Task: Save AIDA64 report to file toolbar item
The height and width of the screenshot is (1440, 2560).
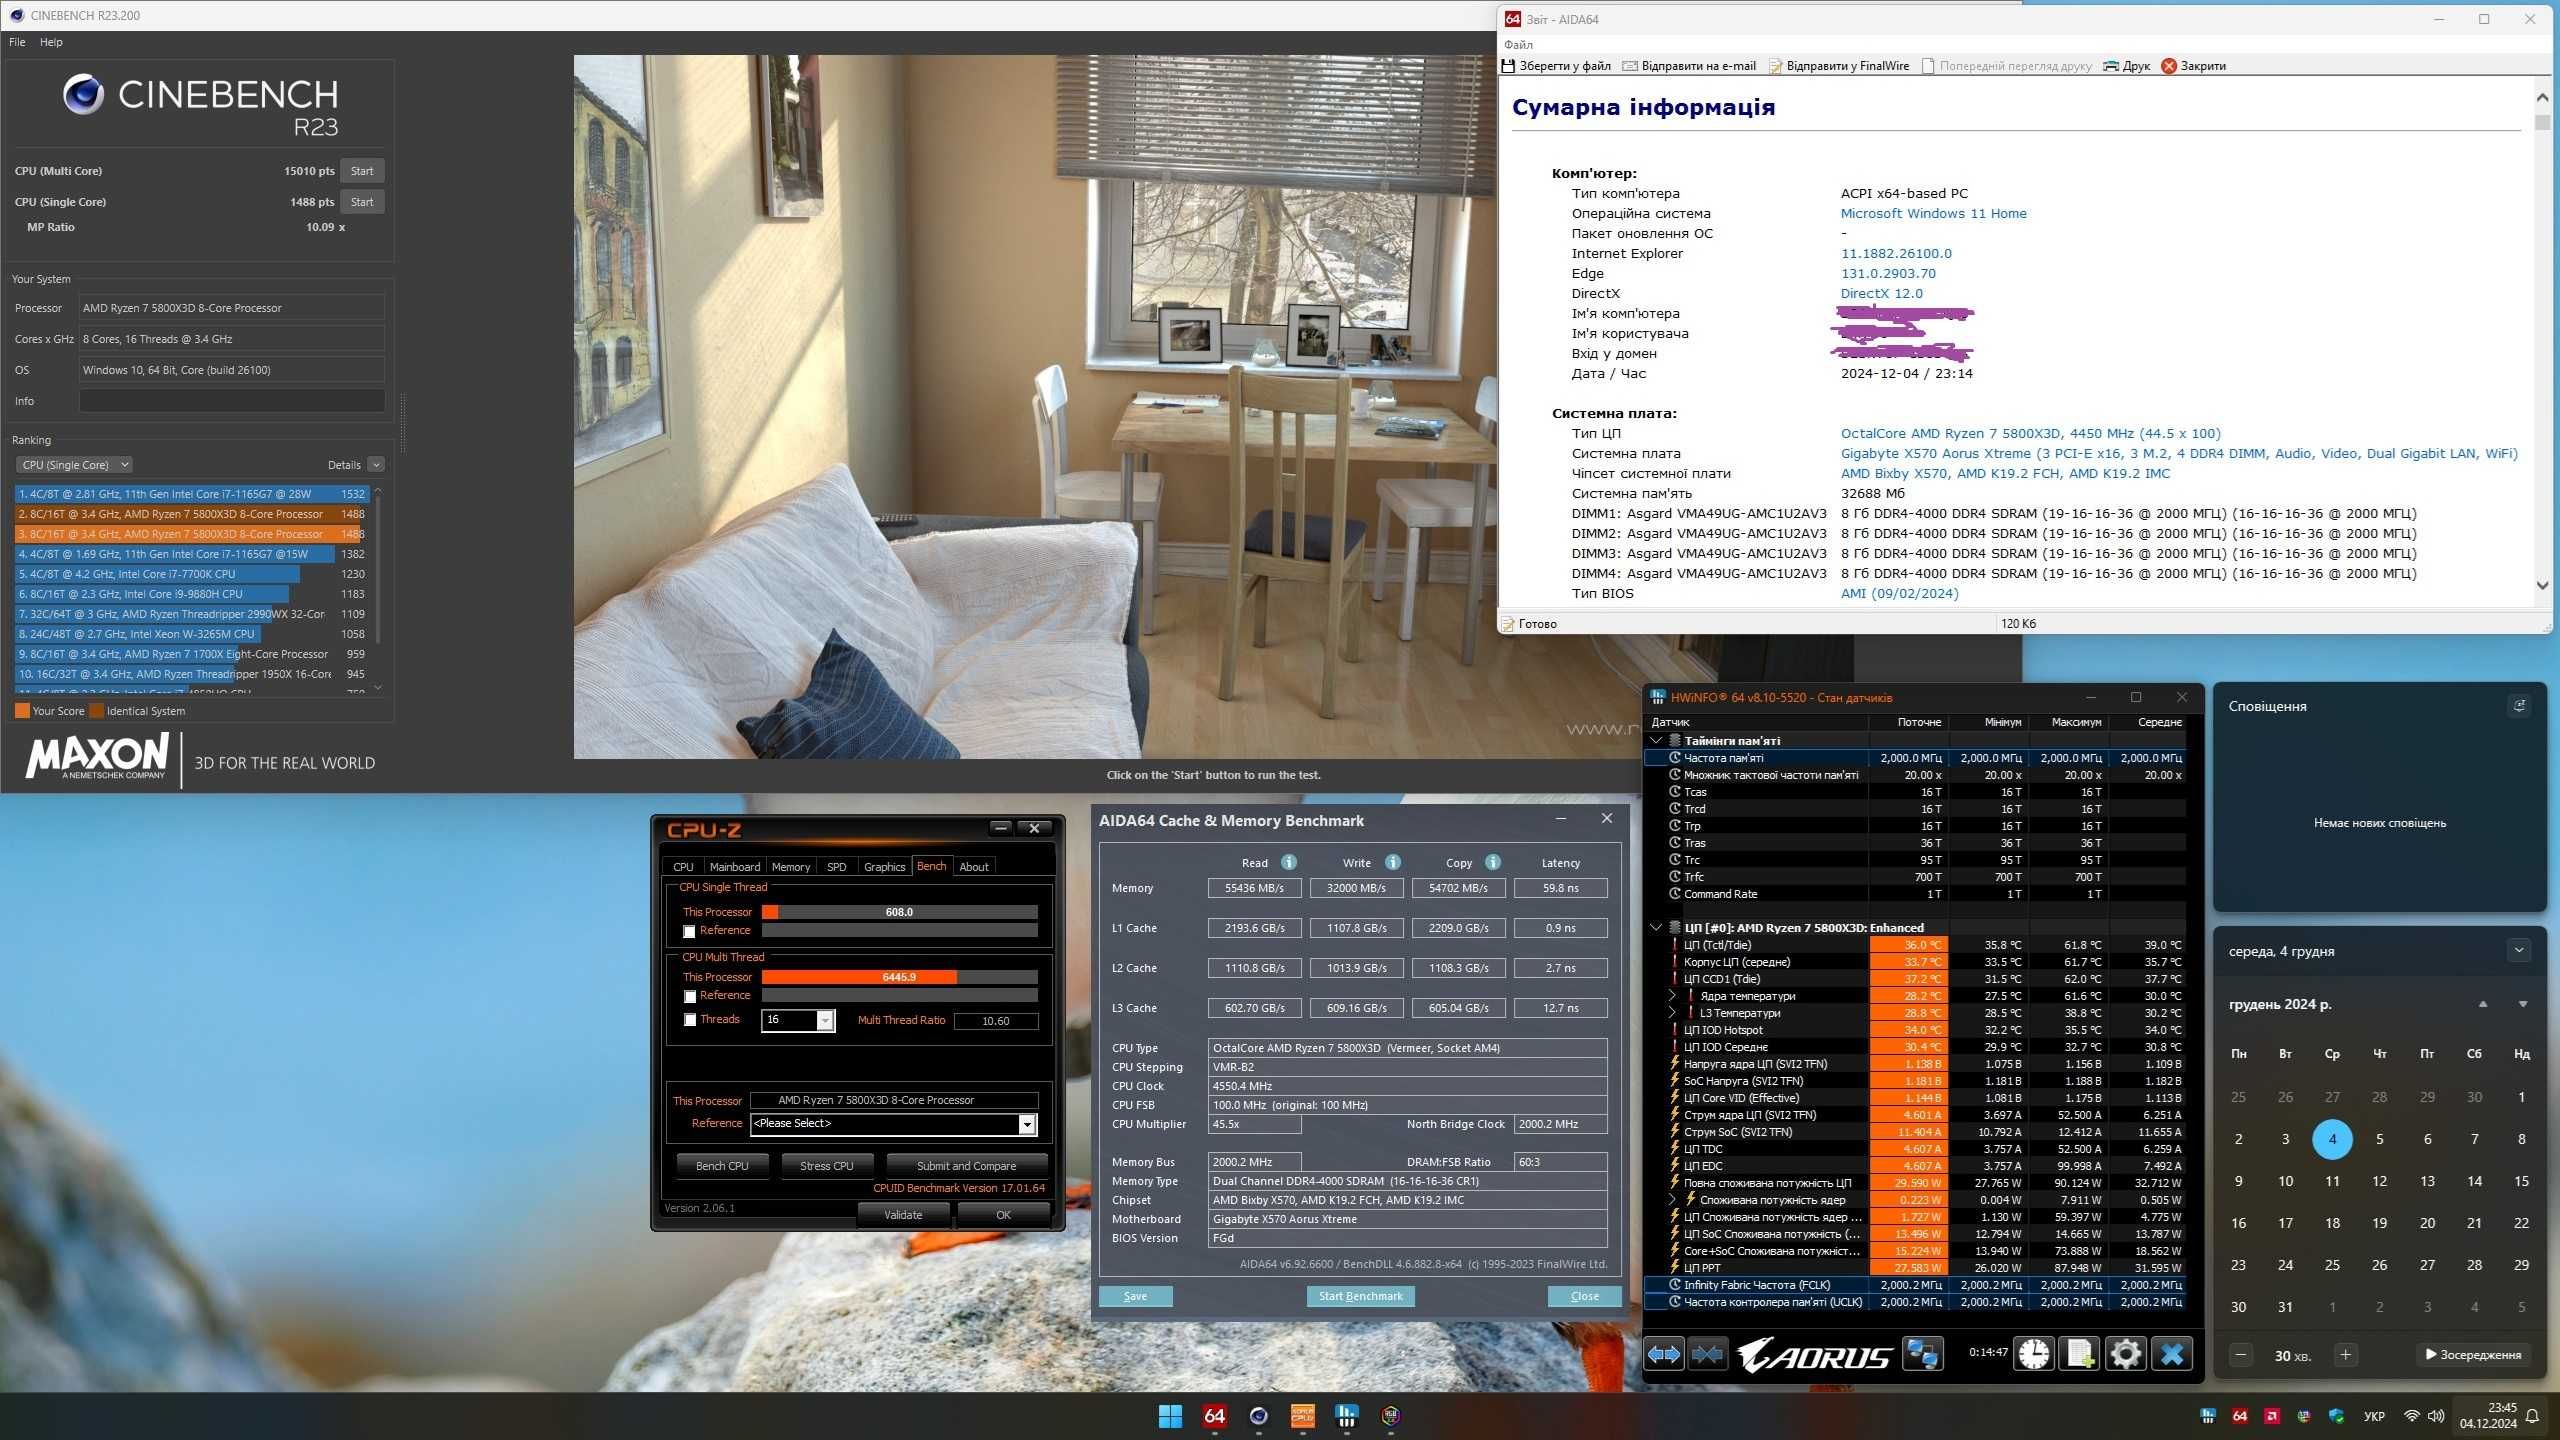Action: click(1556, 66)
